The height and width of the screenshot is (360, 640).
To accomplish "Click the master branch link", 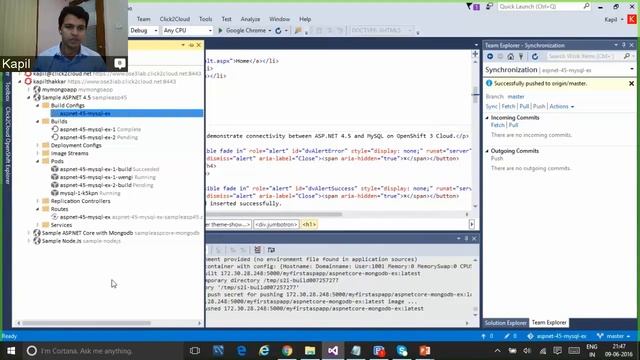I will 516,97.
